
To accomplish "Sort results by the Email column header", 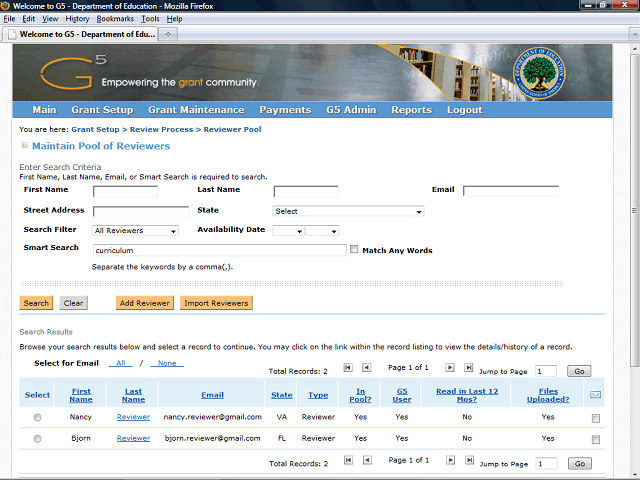I will tap(212, 395).
